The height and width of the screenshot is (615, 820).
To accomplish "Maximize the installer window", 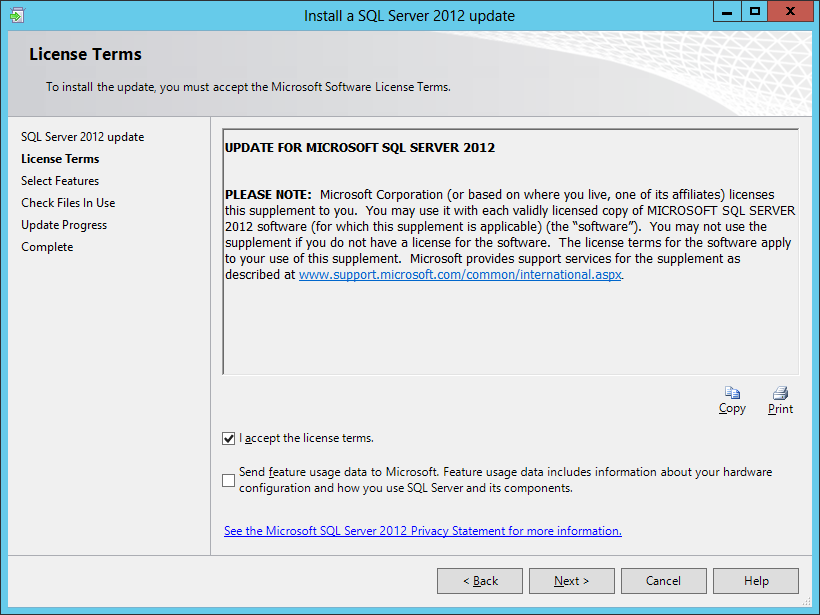I will [x=755, y=12].
